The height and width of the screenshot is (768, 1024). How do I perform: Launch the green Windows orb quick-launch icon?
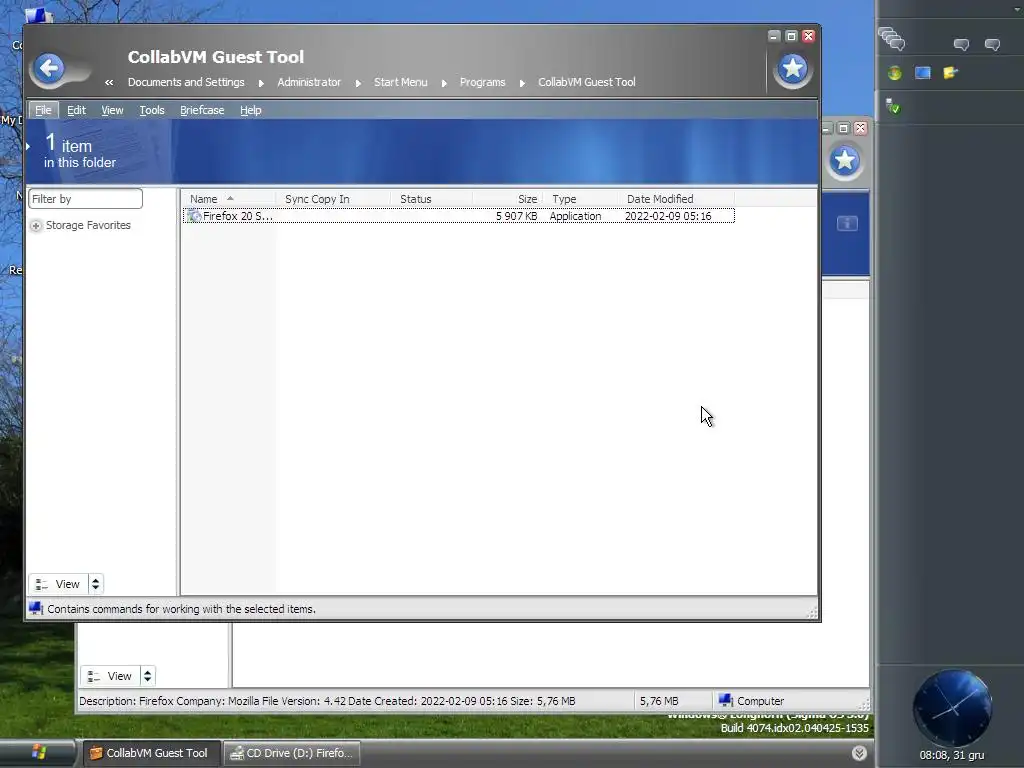point(895,73)
